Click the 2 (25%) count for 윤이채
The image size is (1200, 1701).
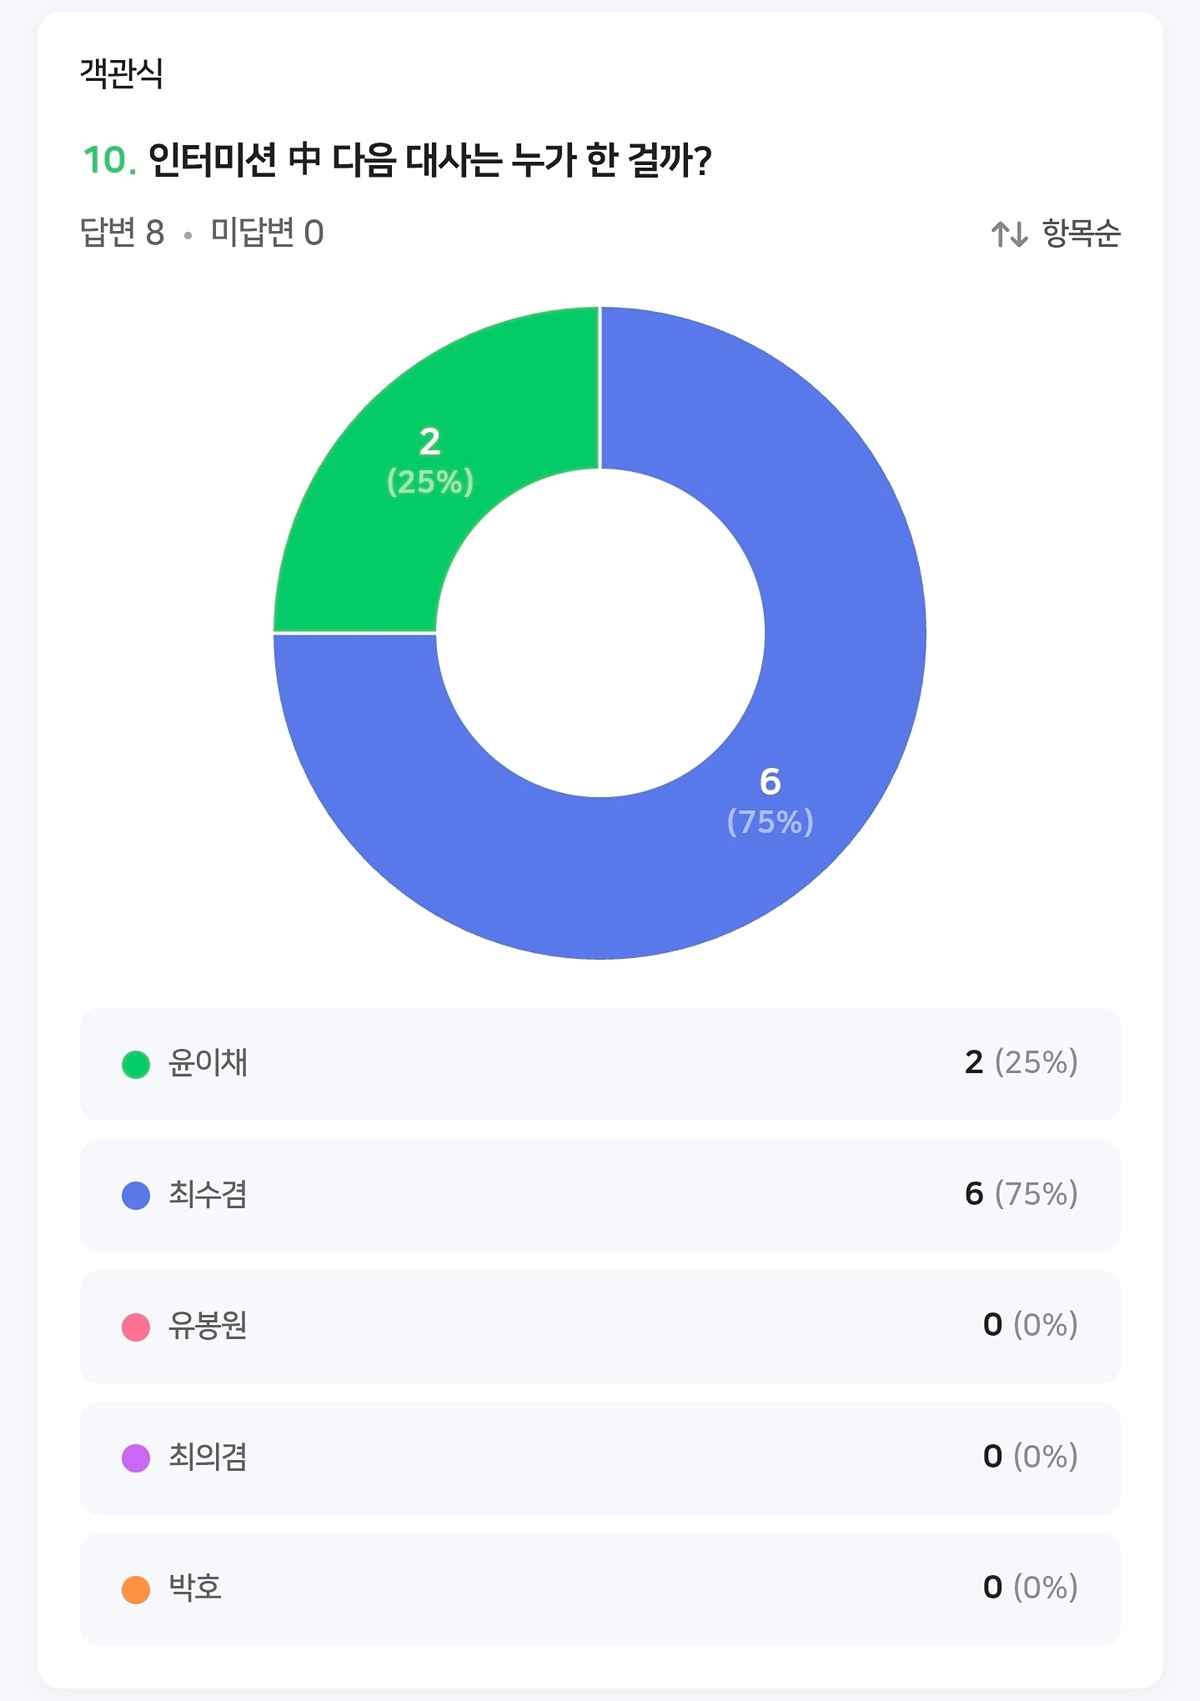pos(1021,1062)
